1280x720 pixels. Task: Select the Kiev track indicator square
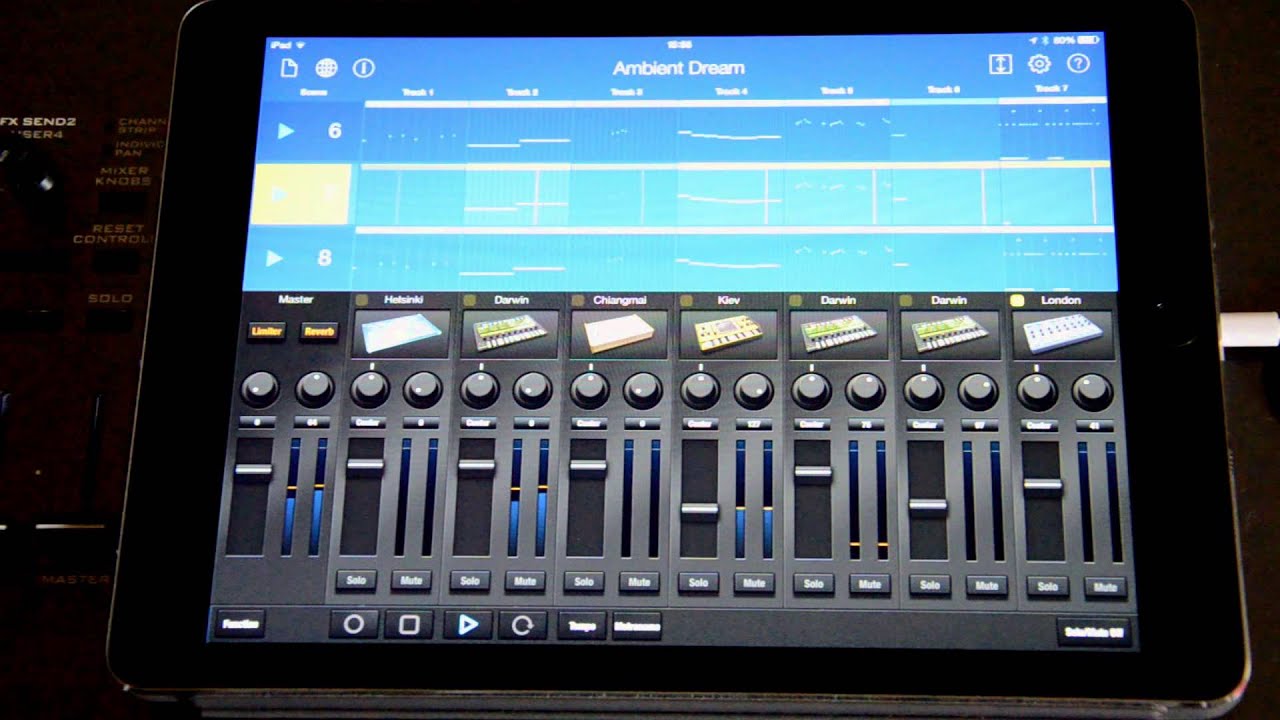click(686, 299)
